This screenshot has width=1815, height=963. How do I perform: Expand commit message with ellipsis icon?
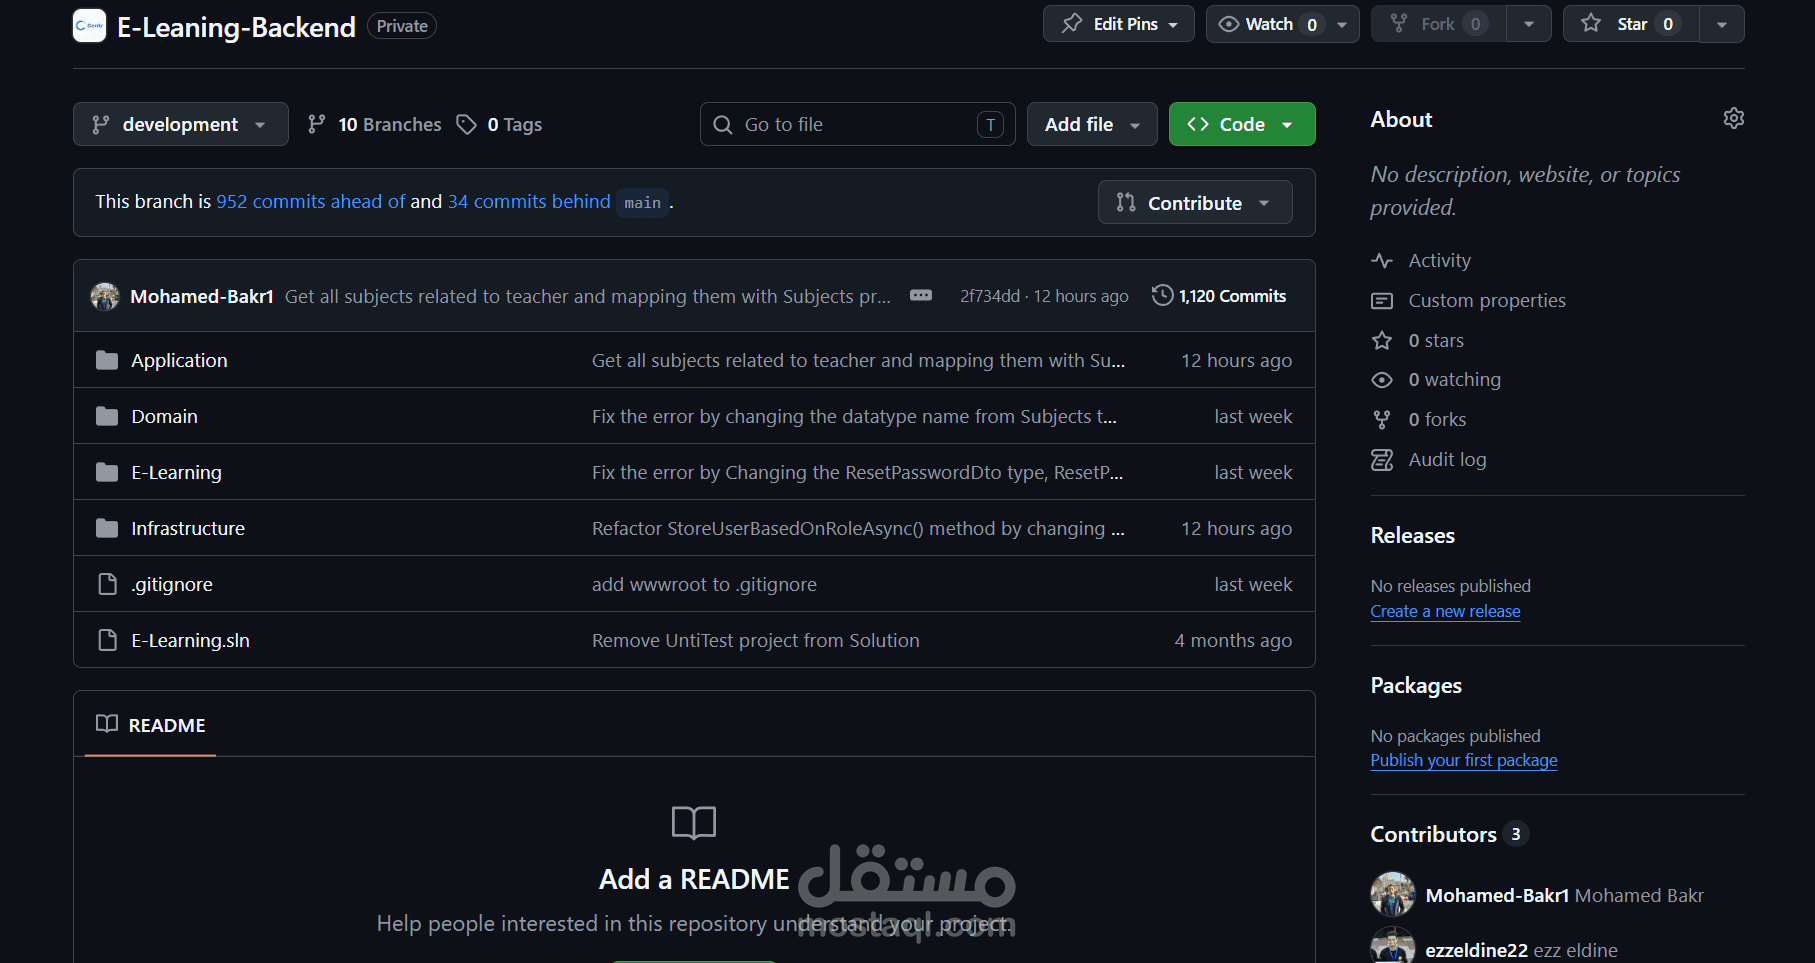pyautogui.click(x=921, y=296)
